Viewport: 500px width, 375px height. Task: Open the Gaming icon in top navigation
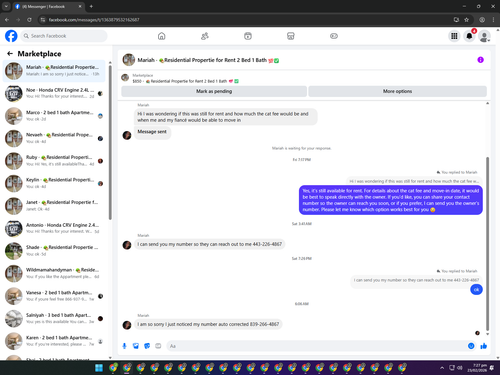click(x=334, y=36)
